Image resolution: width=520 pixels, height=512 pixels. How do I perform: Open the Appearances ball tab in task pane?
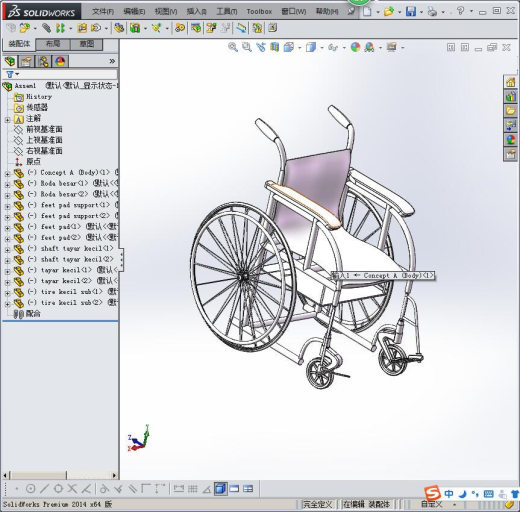pyautogui.click(x=510, y=140)
